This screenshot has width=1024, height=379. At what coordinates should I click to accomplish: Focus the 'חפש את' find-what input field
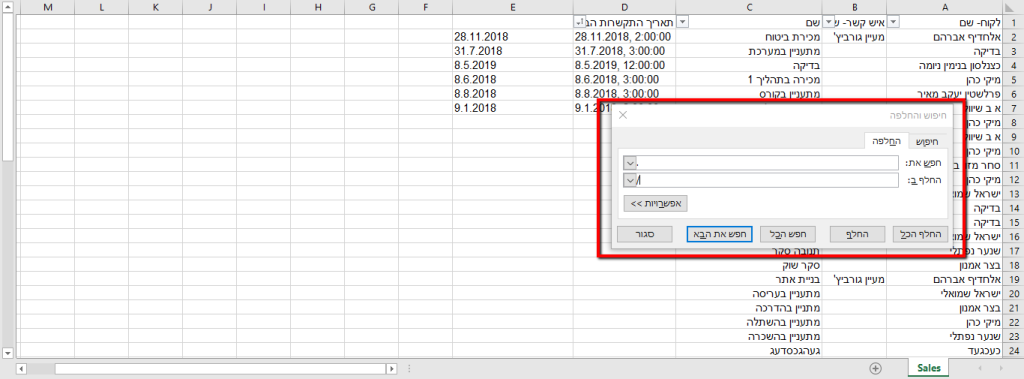[767, 162]
